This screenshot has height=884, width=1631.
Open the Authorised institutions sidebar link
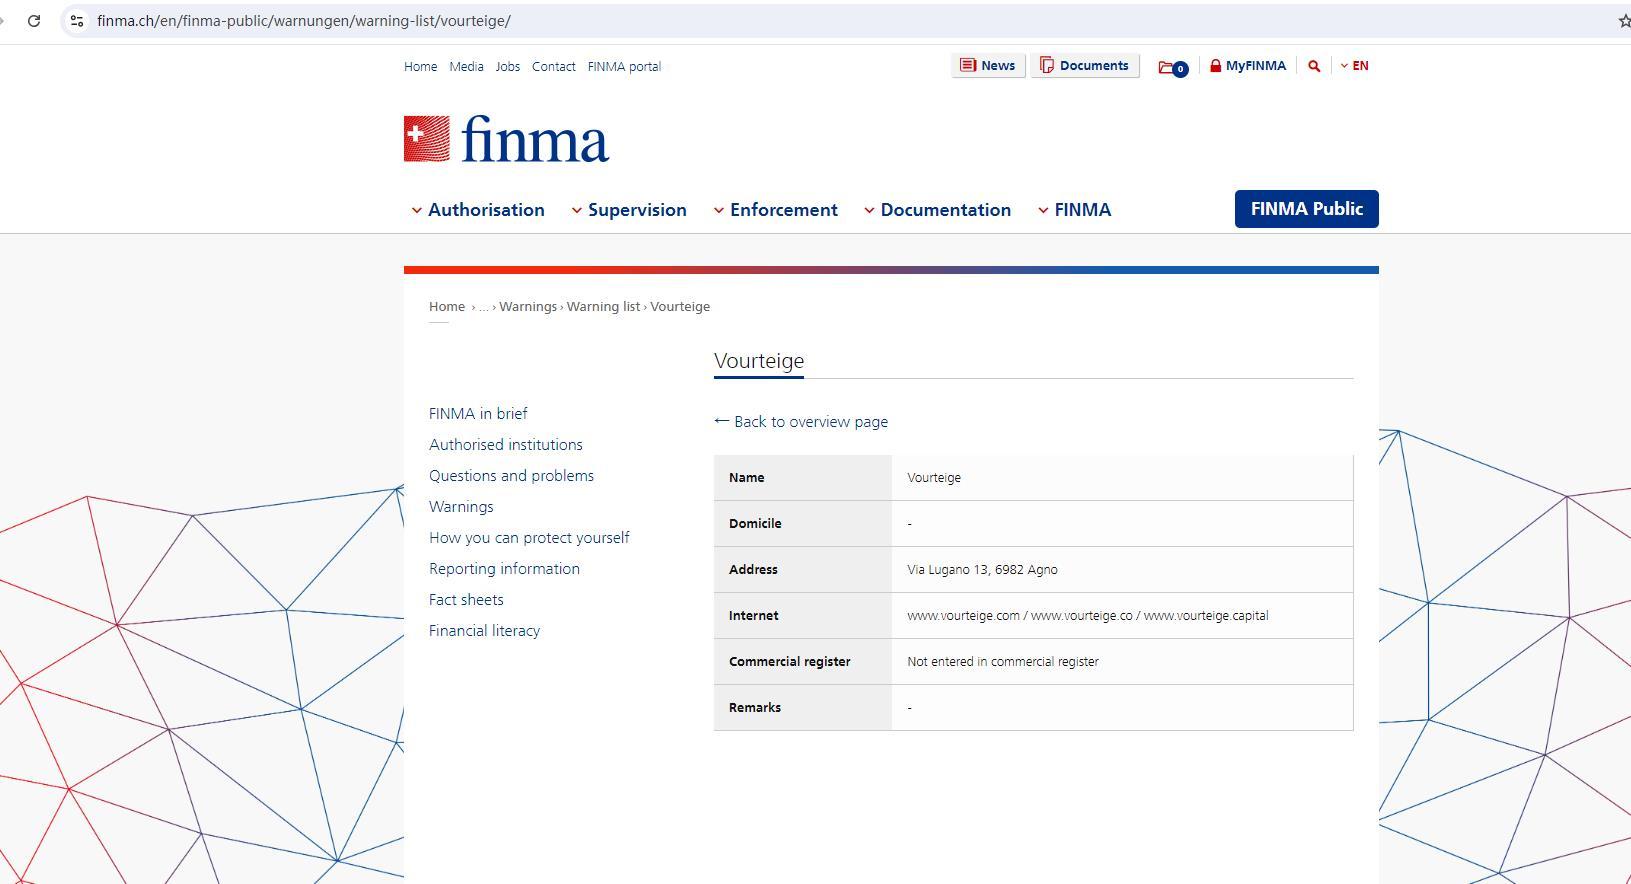[506, 445]
